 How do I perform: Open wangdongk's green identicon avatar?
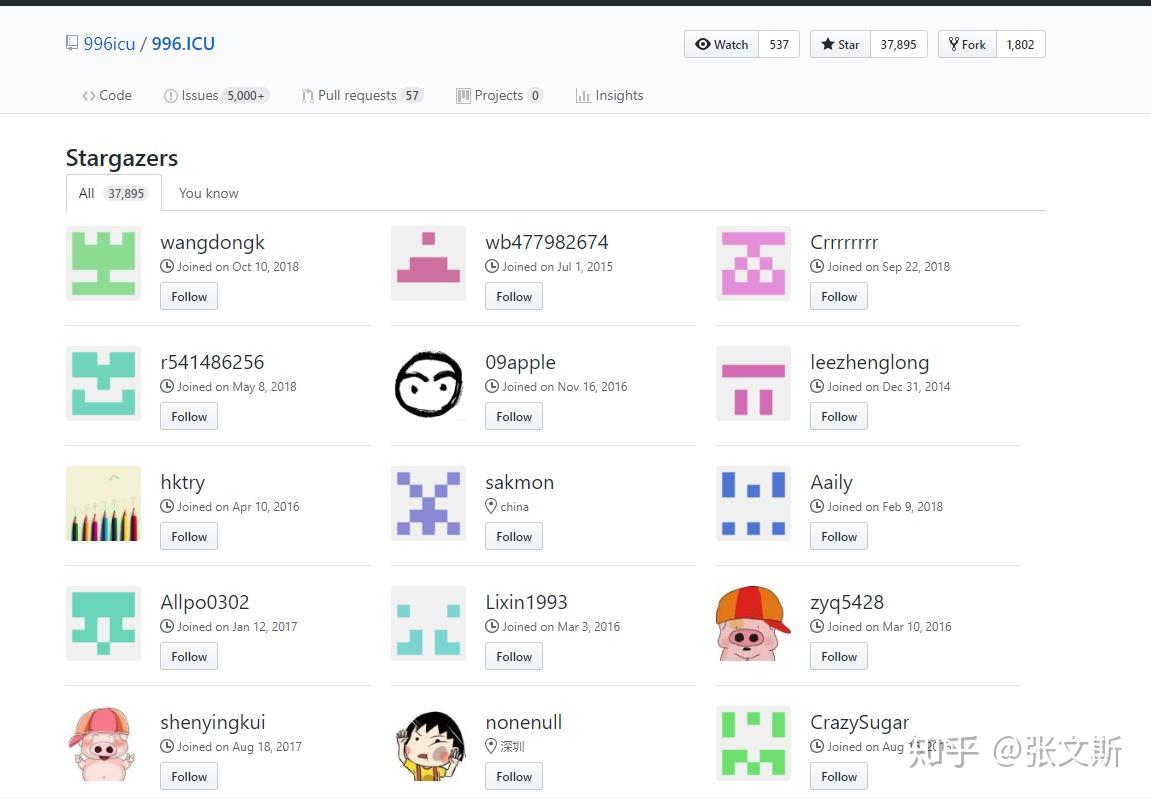[x=104, y=264]
